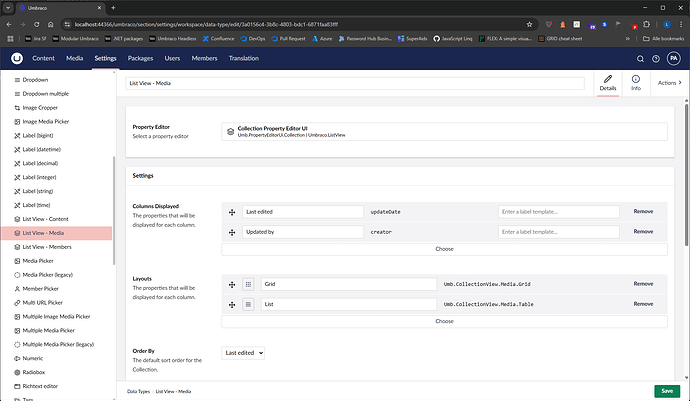The height and width of the screenshot is (401, 690).
Task: Click drag handle for Updated by column
Action: (x=232, y=232)
